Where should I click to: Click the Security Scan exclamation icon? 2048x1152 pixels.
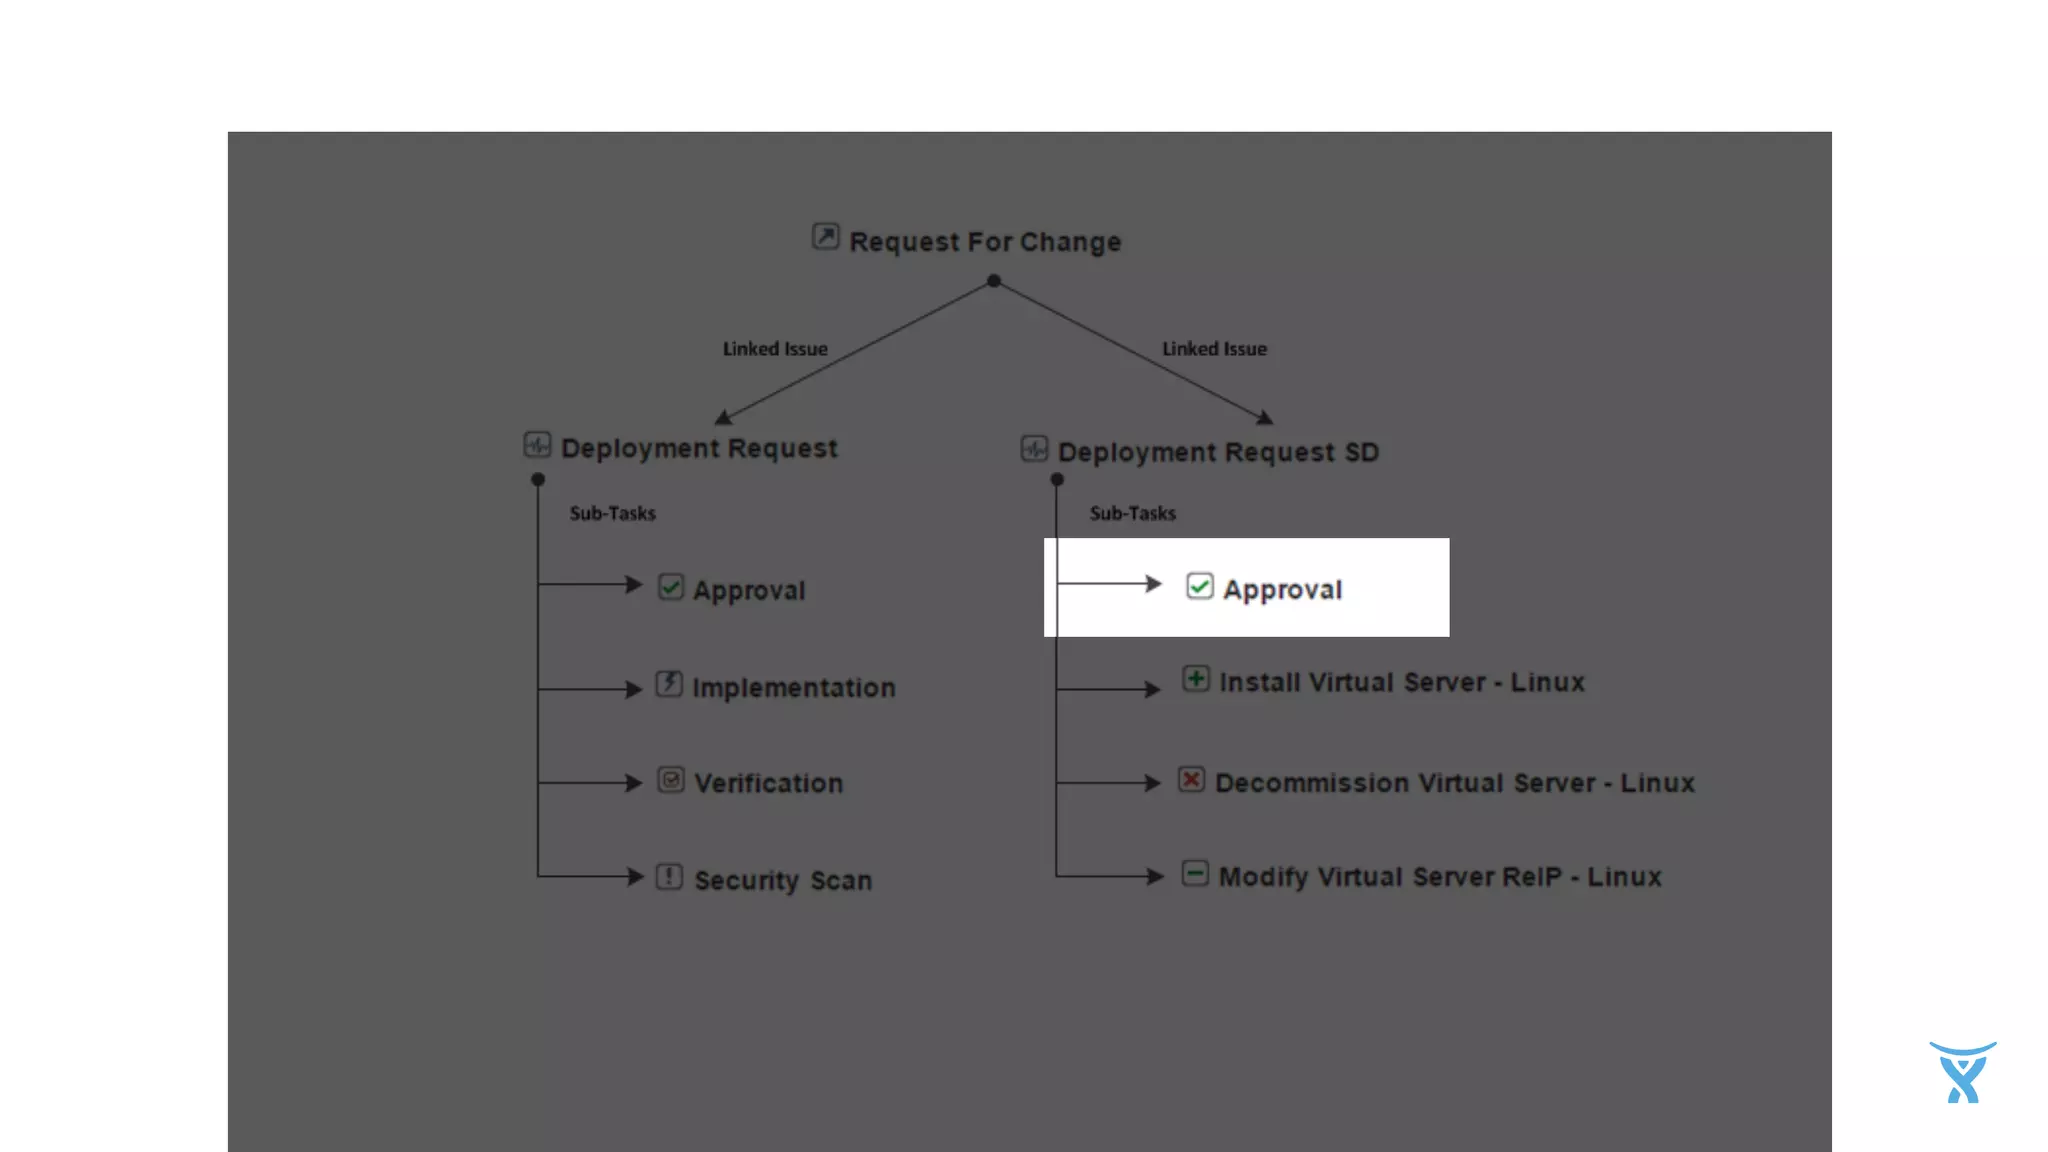coord(669,877)
